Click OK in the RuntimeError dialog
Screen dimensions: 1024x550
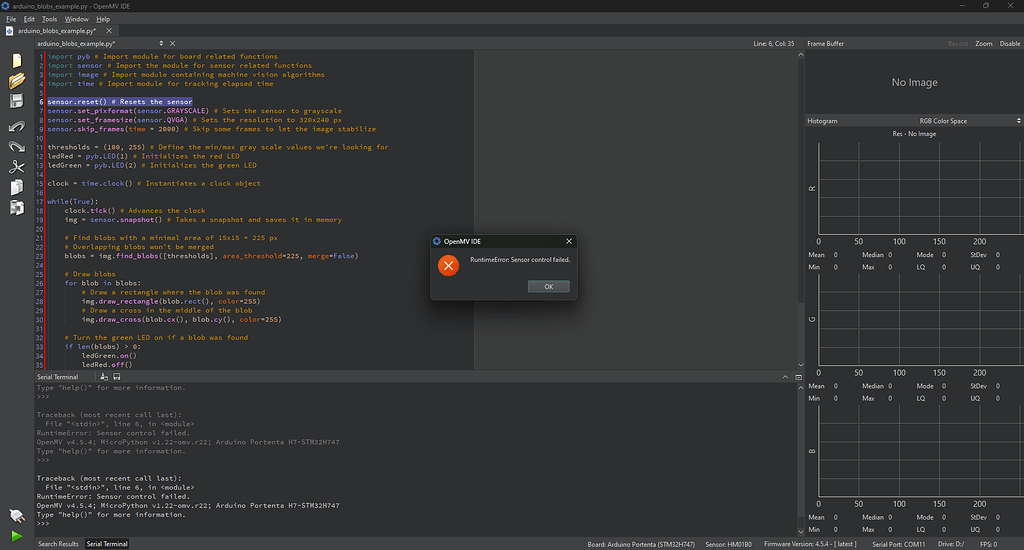pos(549,287)
